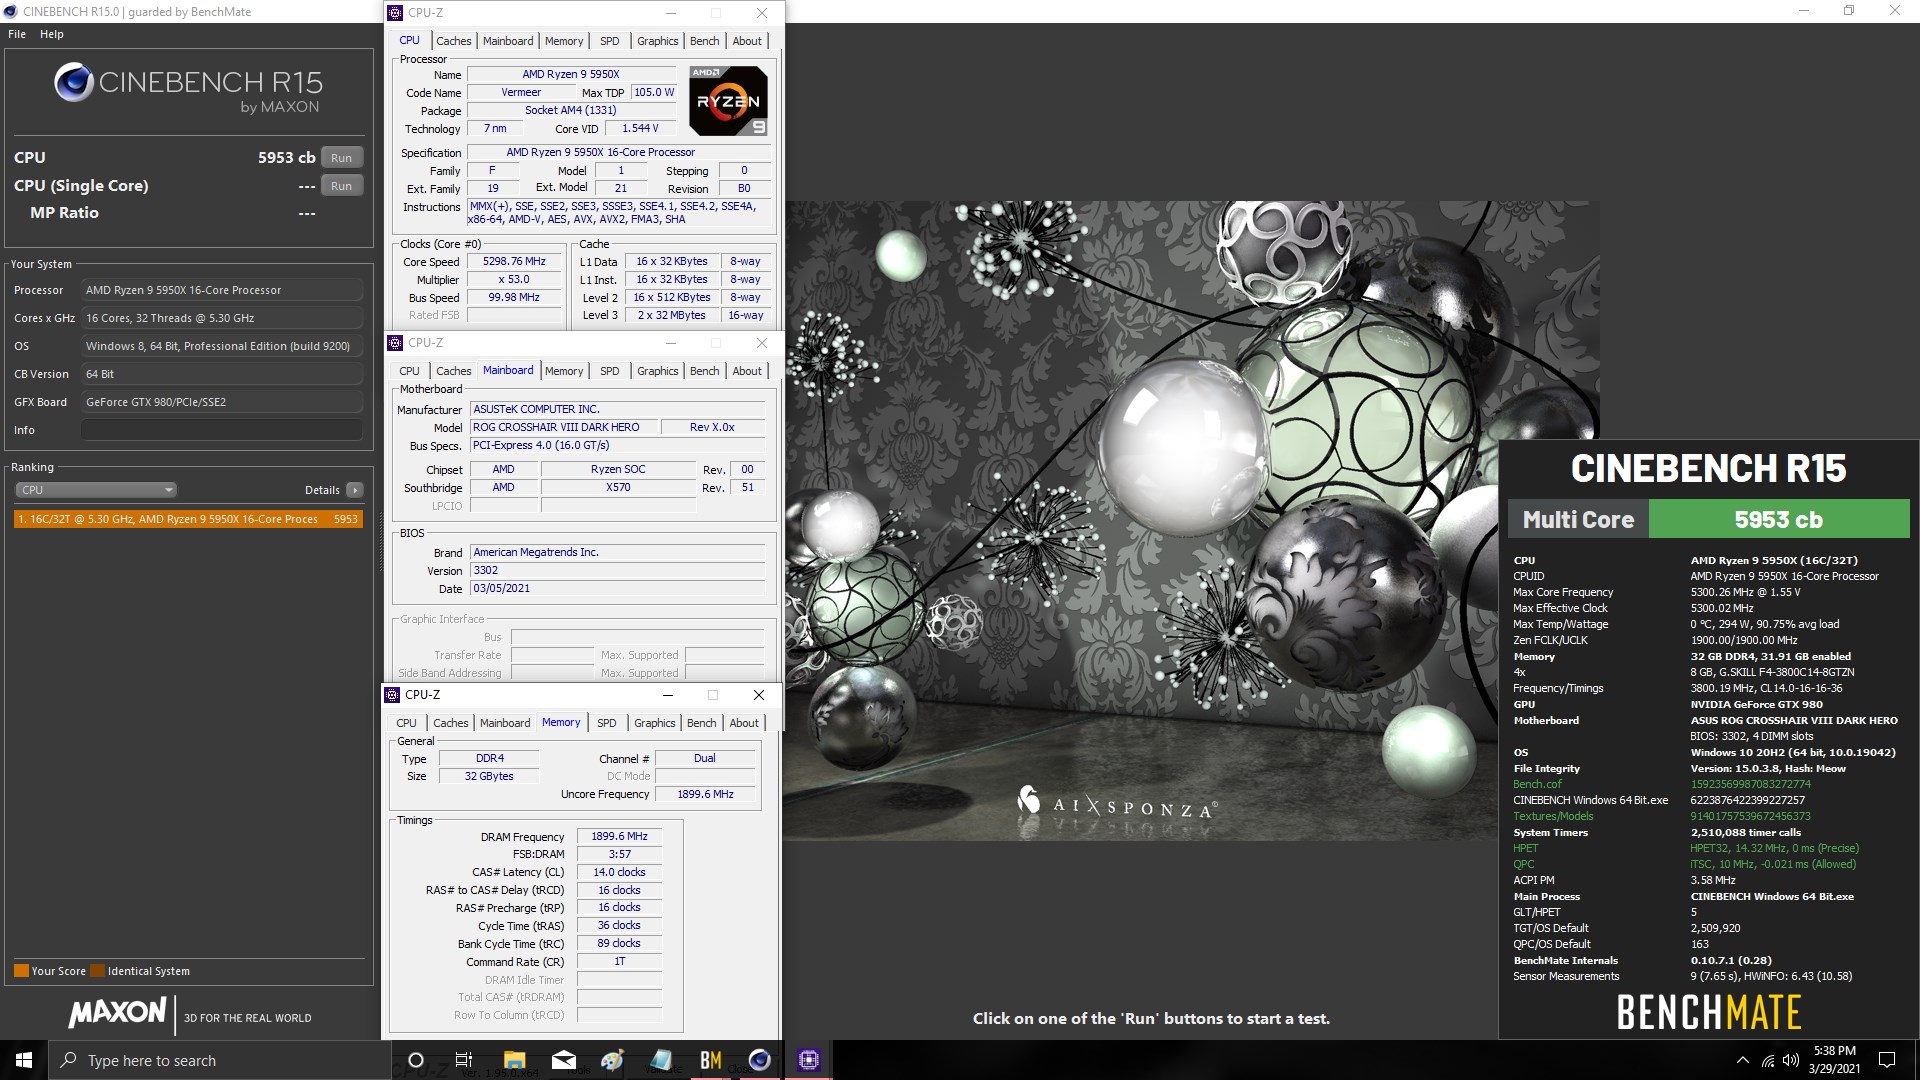Open network status tray icon
This screenshot has height=1080, width=1920.
tap(1767, 1060)
